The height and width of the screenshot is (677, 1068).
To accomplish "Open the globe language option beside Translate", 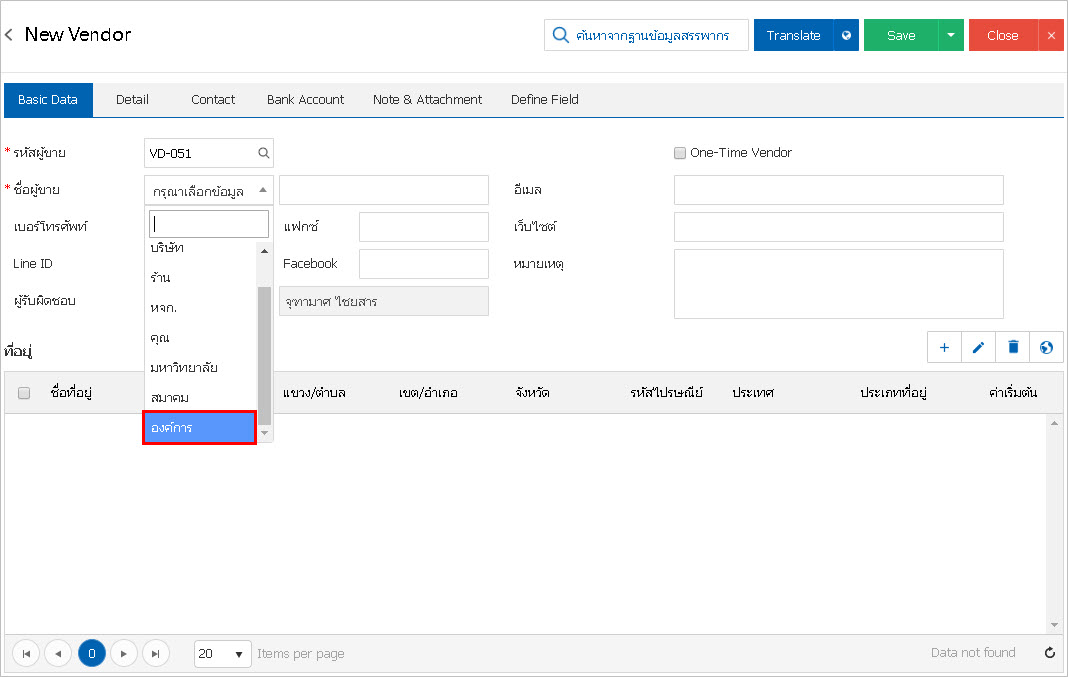I will (x=846, y=35).
